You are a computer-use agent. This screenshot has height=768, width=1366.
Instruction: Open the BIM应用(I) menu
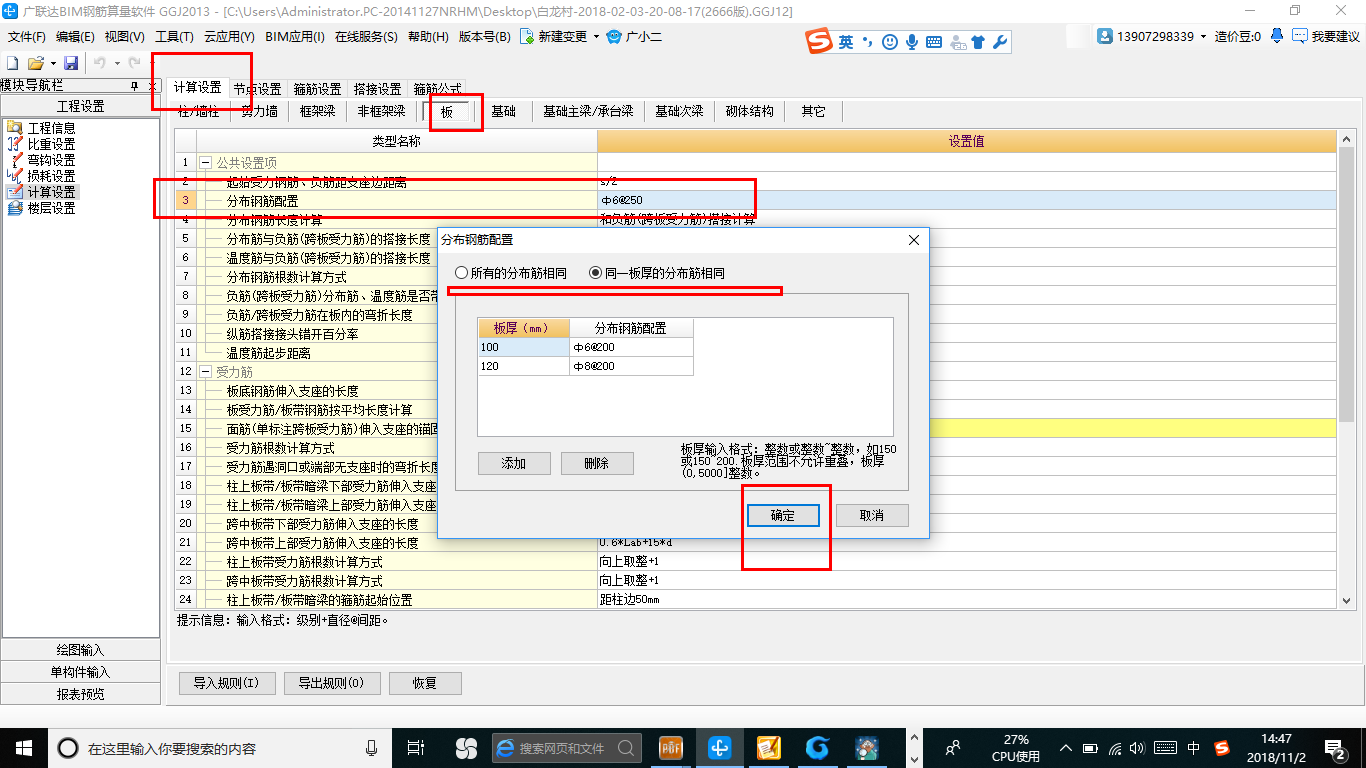click(295, 37)
